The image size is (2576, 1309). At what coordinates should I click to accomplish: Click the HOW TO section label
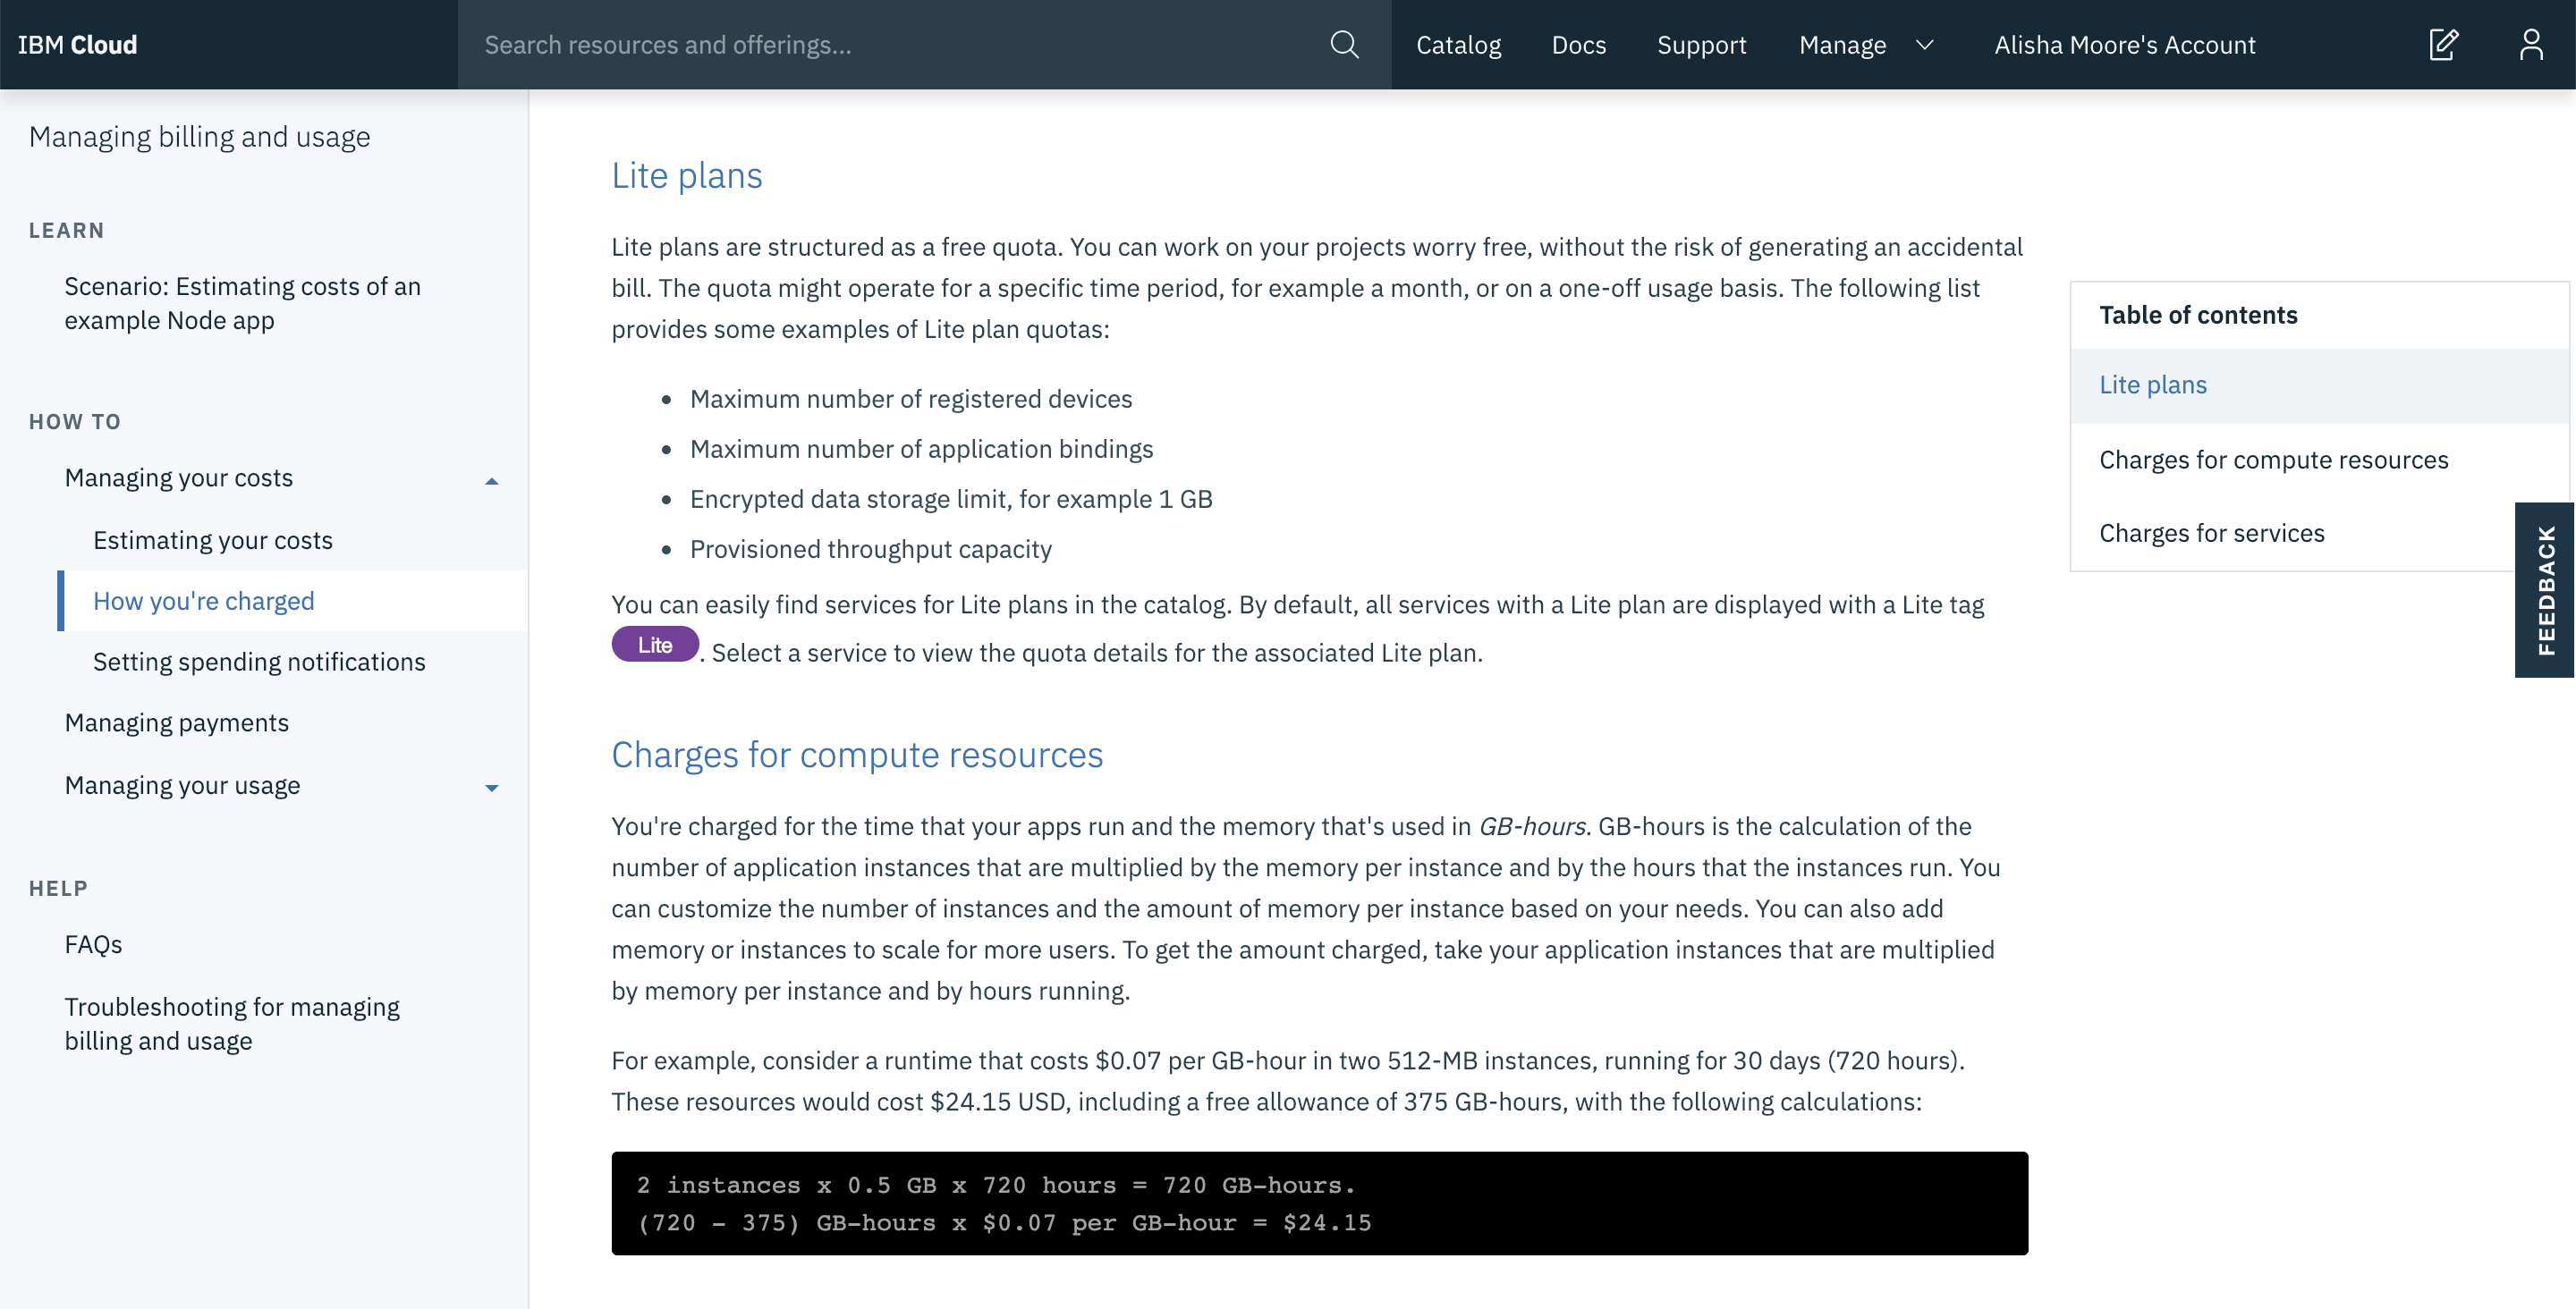[x=75, y=422]
